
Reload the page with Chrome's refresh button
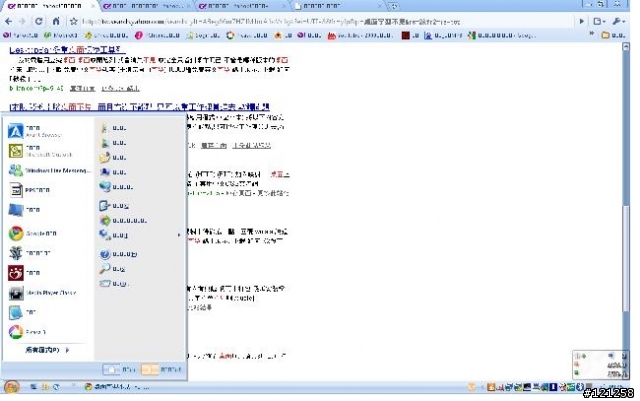tap(39, 21)
